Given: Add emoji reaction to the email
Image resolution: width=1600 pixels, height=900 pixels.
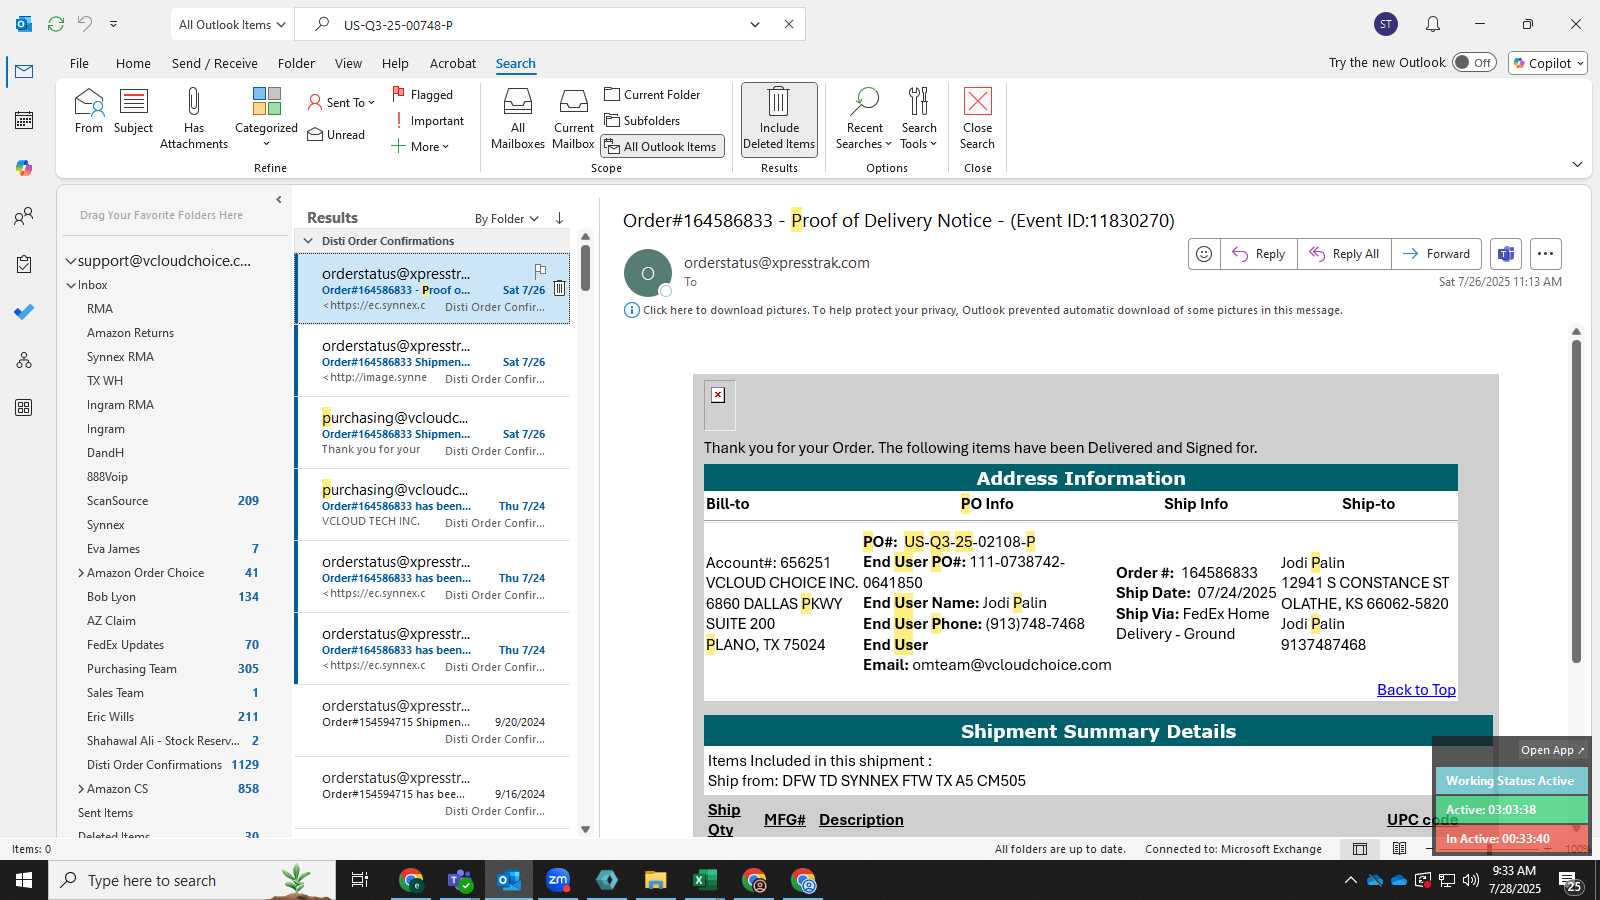Looking at the screenshot, I should [1204, 254].
